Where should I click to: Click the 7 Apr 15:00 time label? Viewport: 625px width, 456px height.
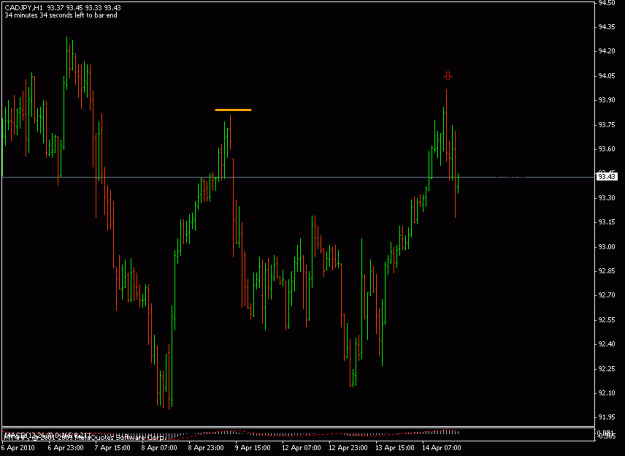[x=112, y=448]
